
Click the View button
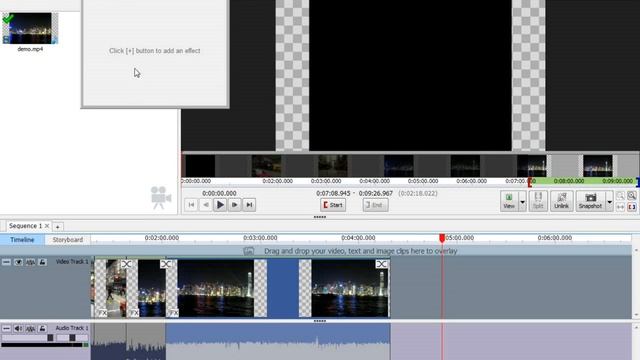coord(509,201)
